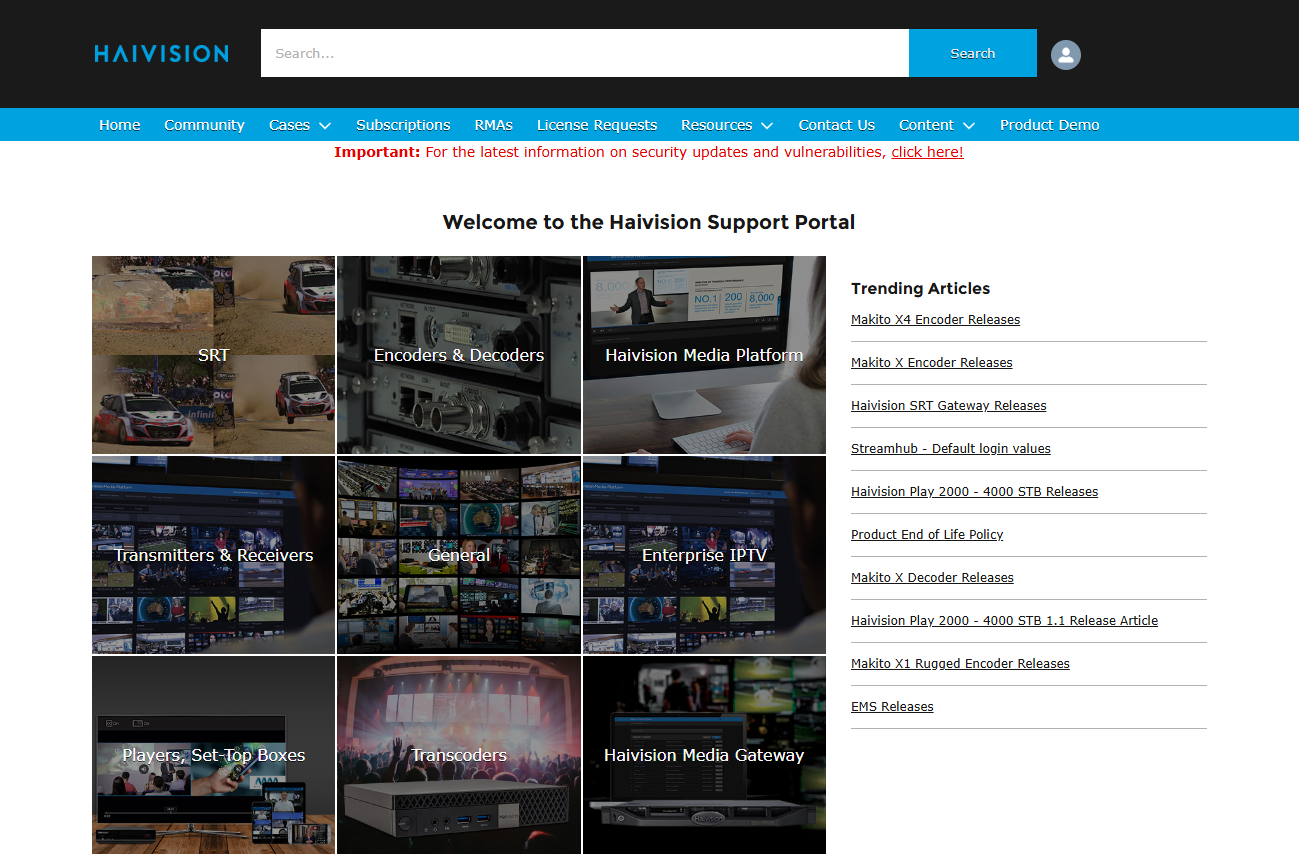Open the user account profile icon
The height and width of the screenshot is (866, 1299).
1065,55
